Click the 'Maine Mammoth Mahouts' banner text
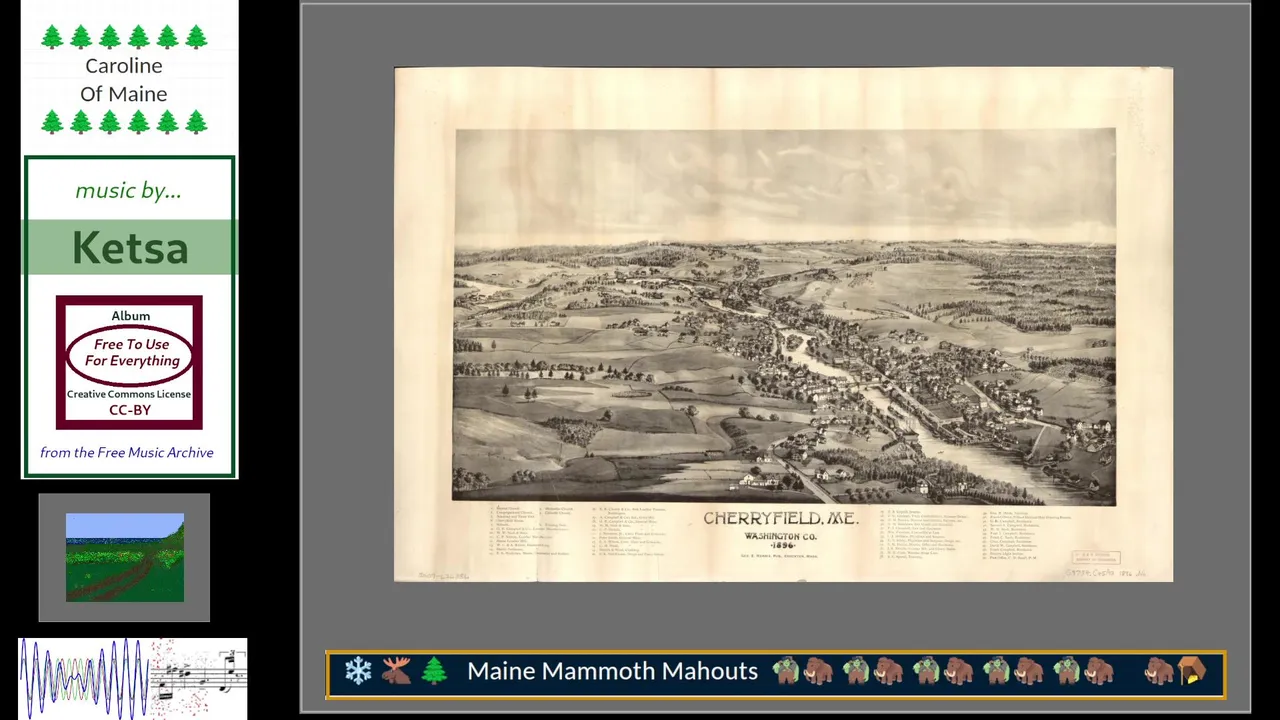 [x=612, y=671]
